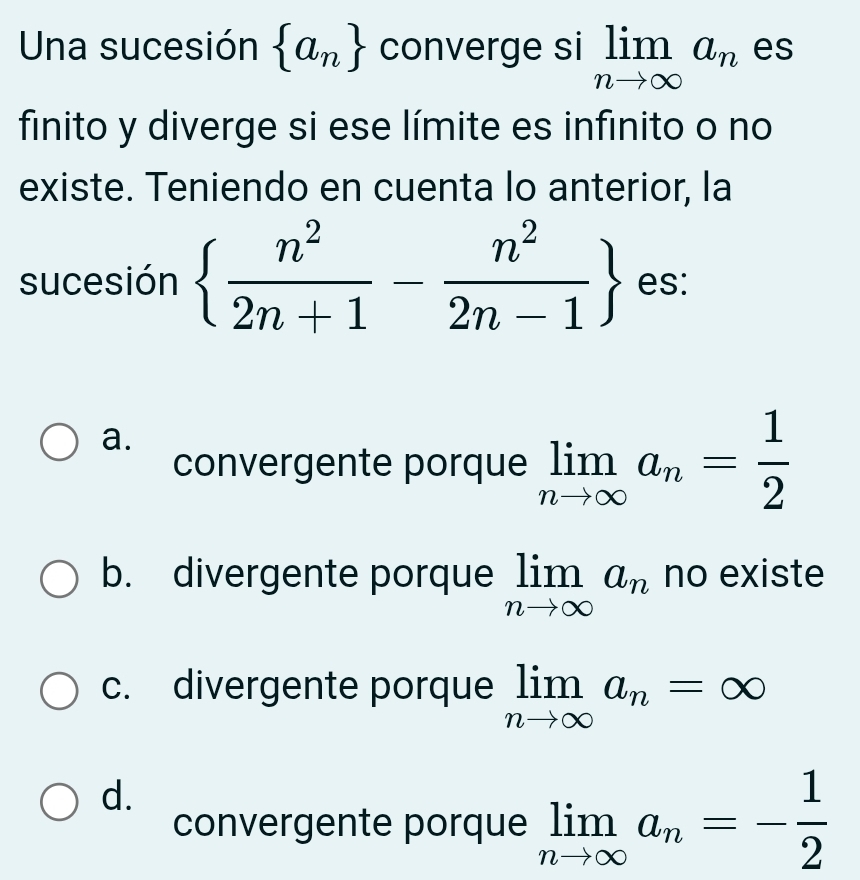Click the word "sucesión" before the braces formula
The height and width of the screenshot is (880, 860).
(84, 283)
